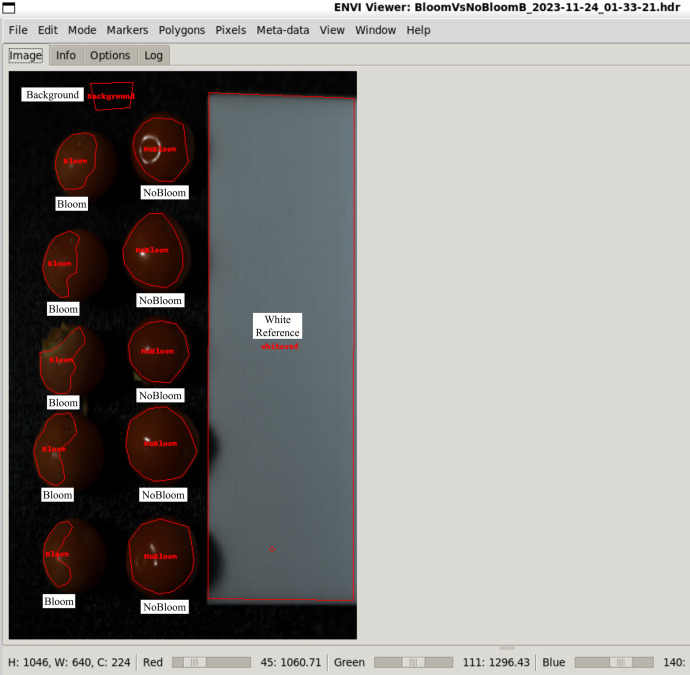690x675 pixels.
Task: Click the Green channel band slider
Action: (413, 662)
